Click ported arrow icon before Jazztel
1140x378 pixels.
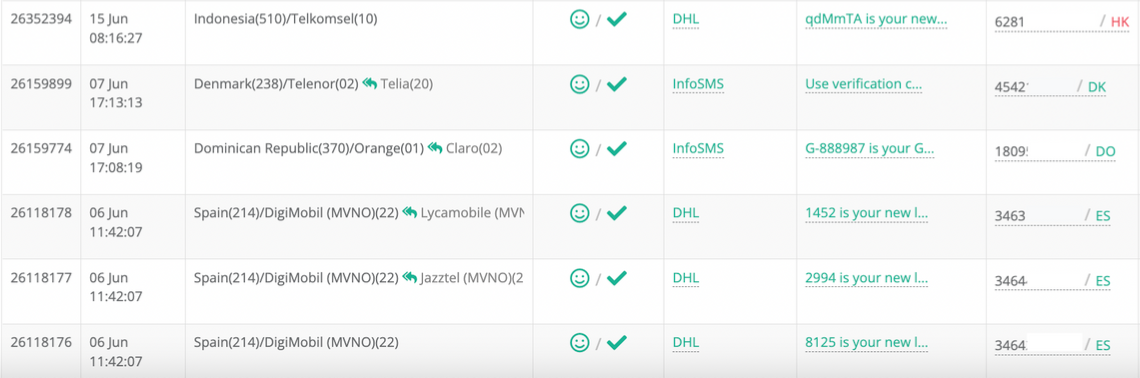tap(409, 278)
